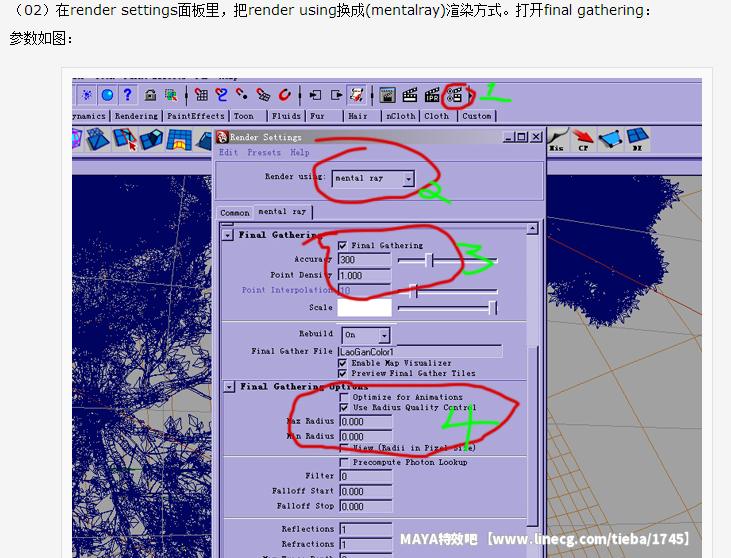Open Render Settings clapboard icon in status line
731x558 pixels.
coord(455,95)
